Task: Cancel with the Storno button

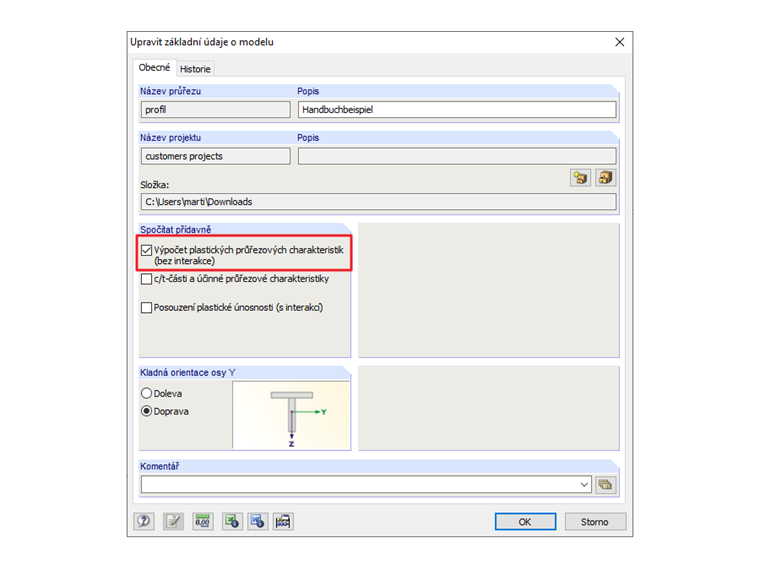Action: (x=595, y=522)
